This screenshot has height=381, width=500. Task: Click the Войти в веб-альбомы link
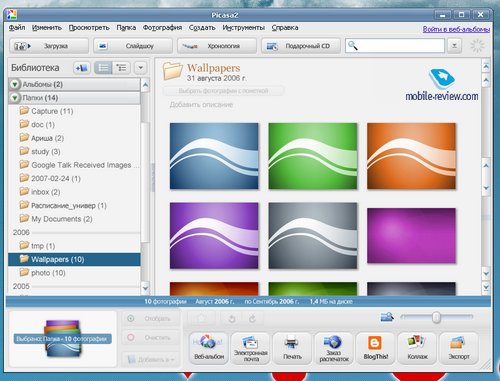pyautogui.click(x=456, y=29)
